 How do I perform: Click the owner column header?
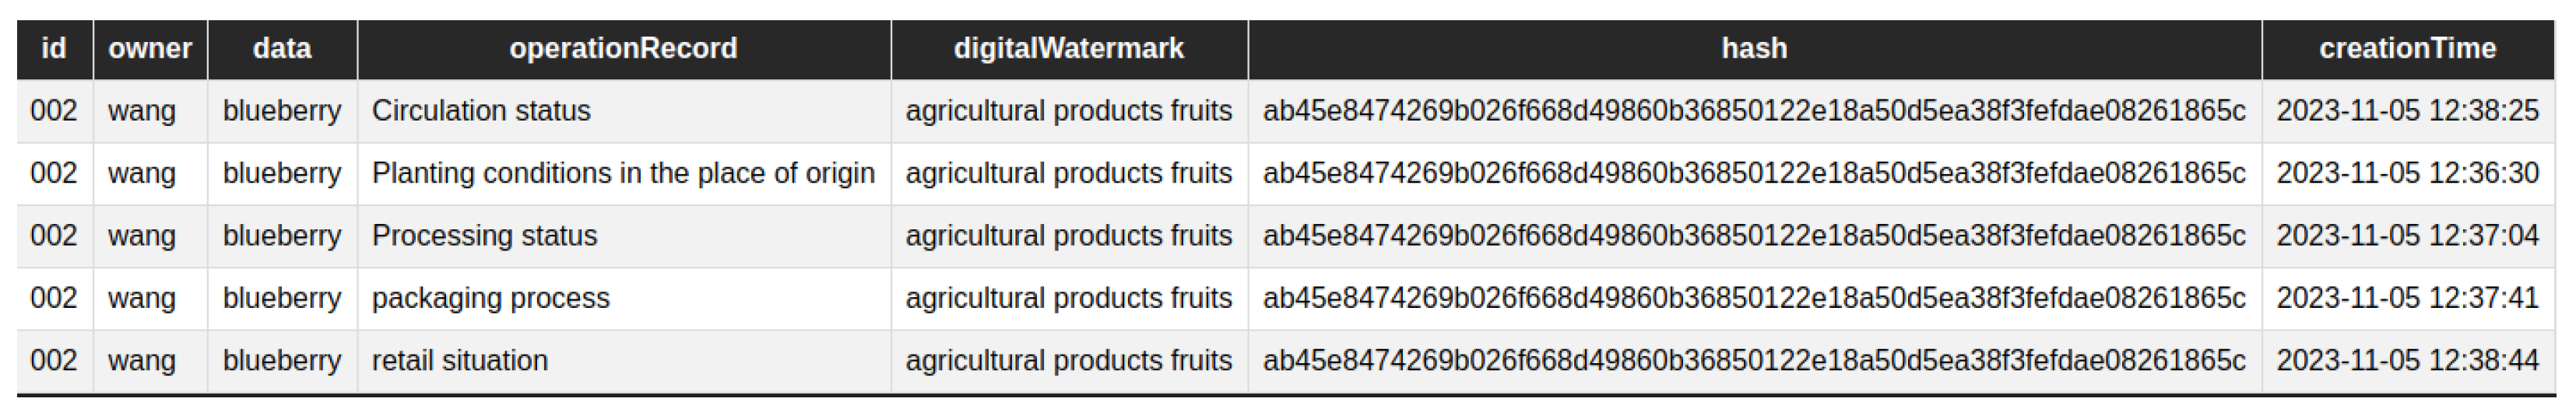tap(150, 49)
